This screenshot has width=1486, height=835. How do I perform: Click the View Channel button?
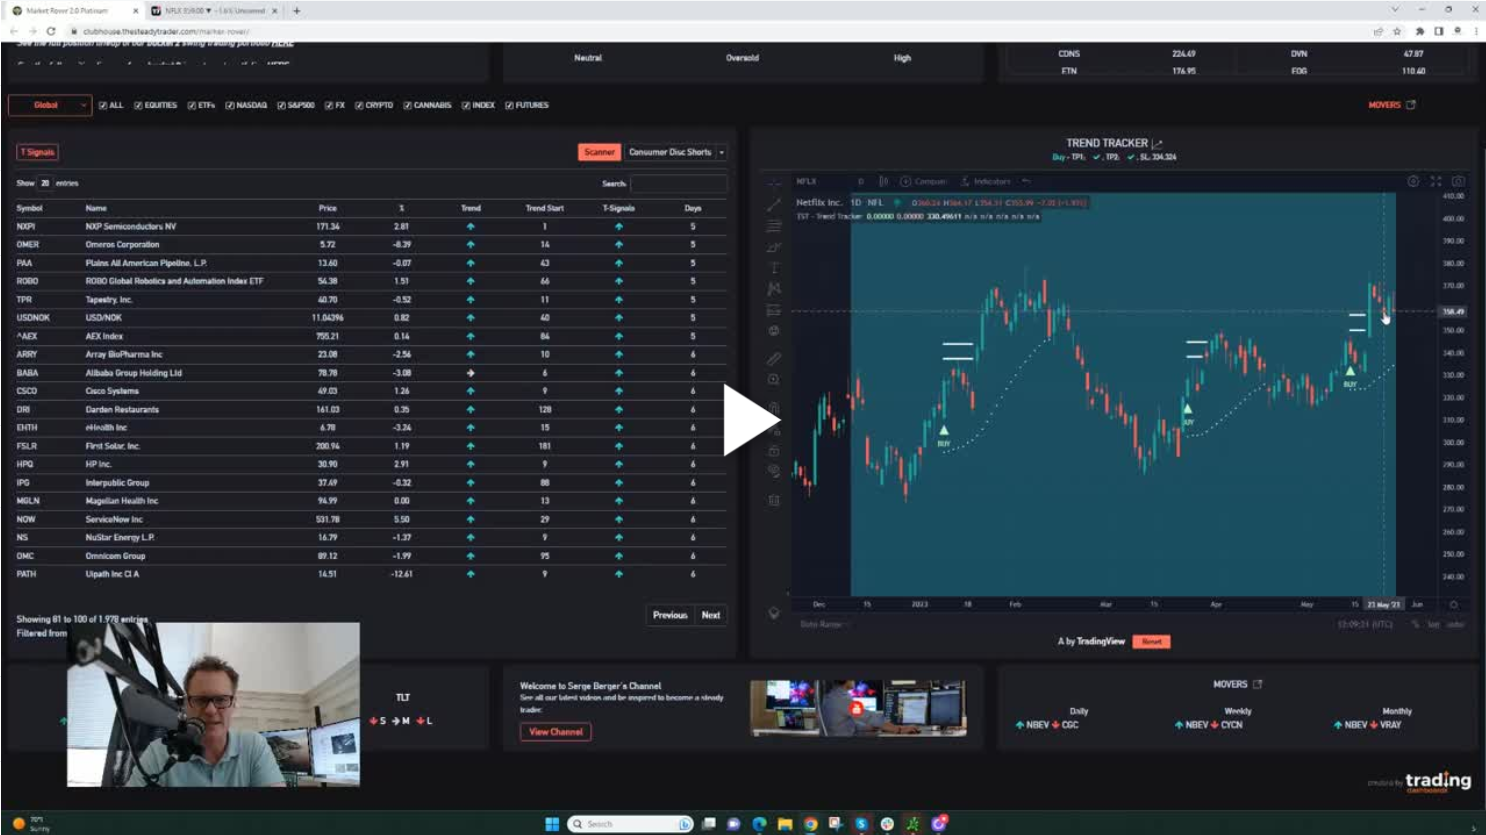pos(556,732)
